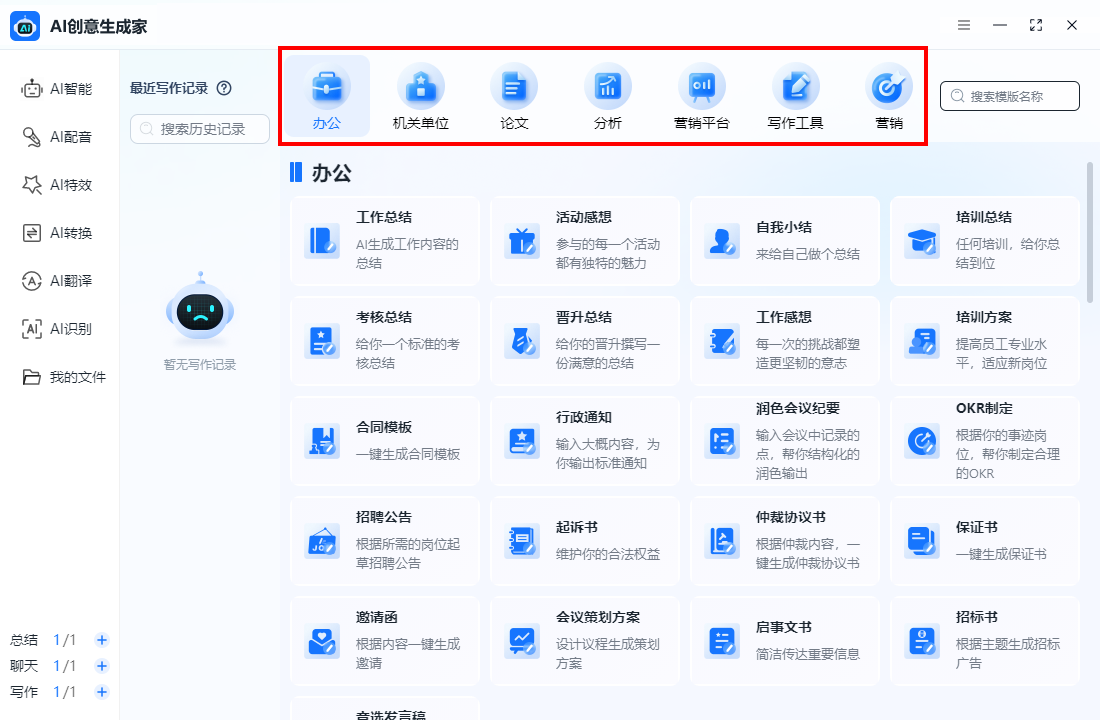This screenshot has height=720, width=1100.
Task: Open the 营销平台 category icon
Action: click(702, 95)
